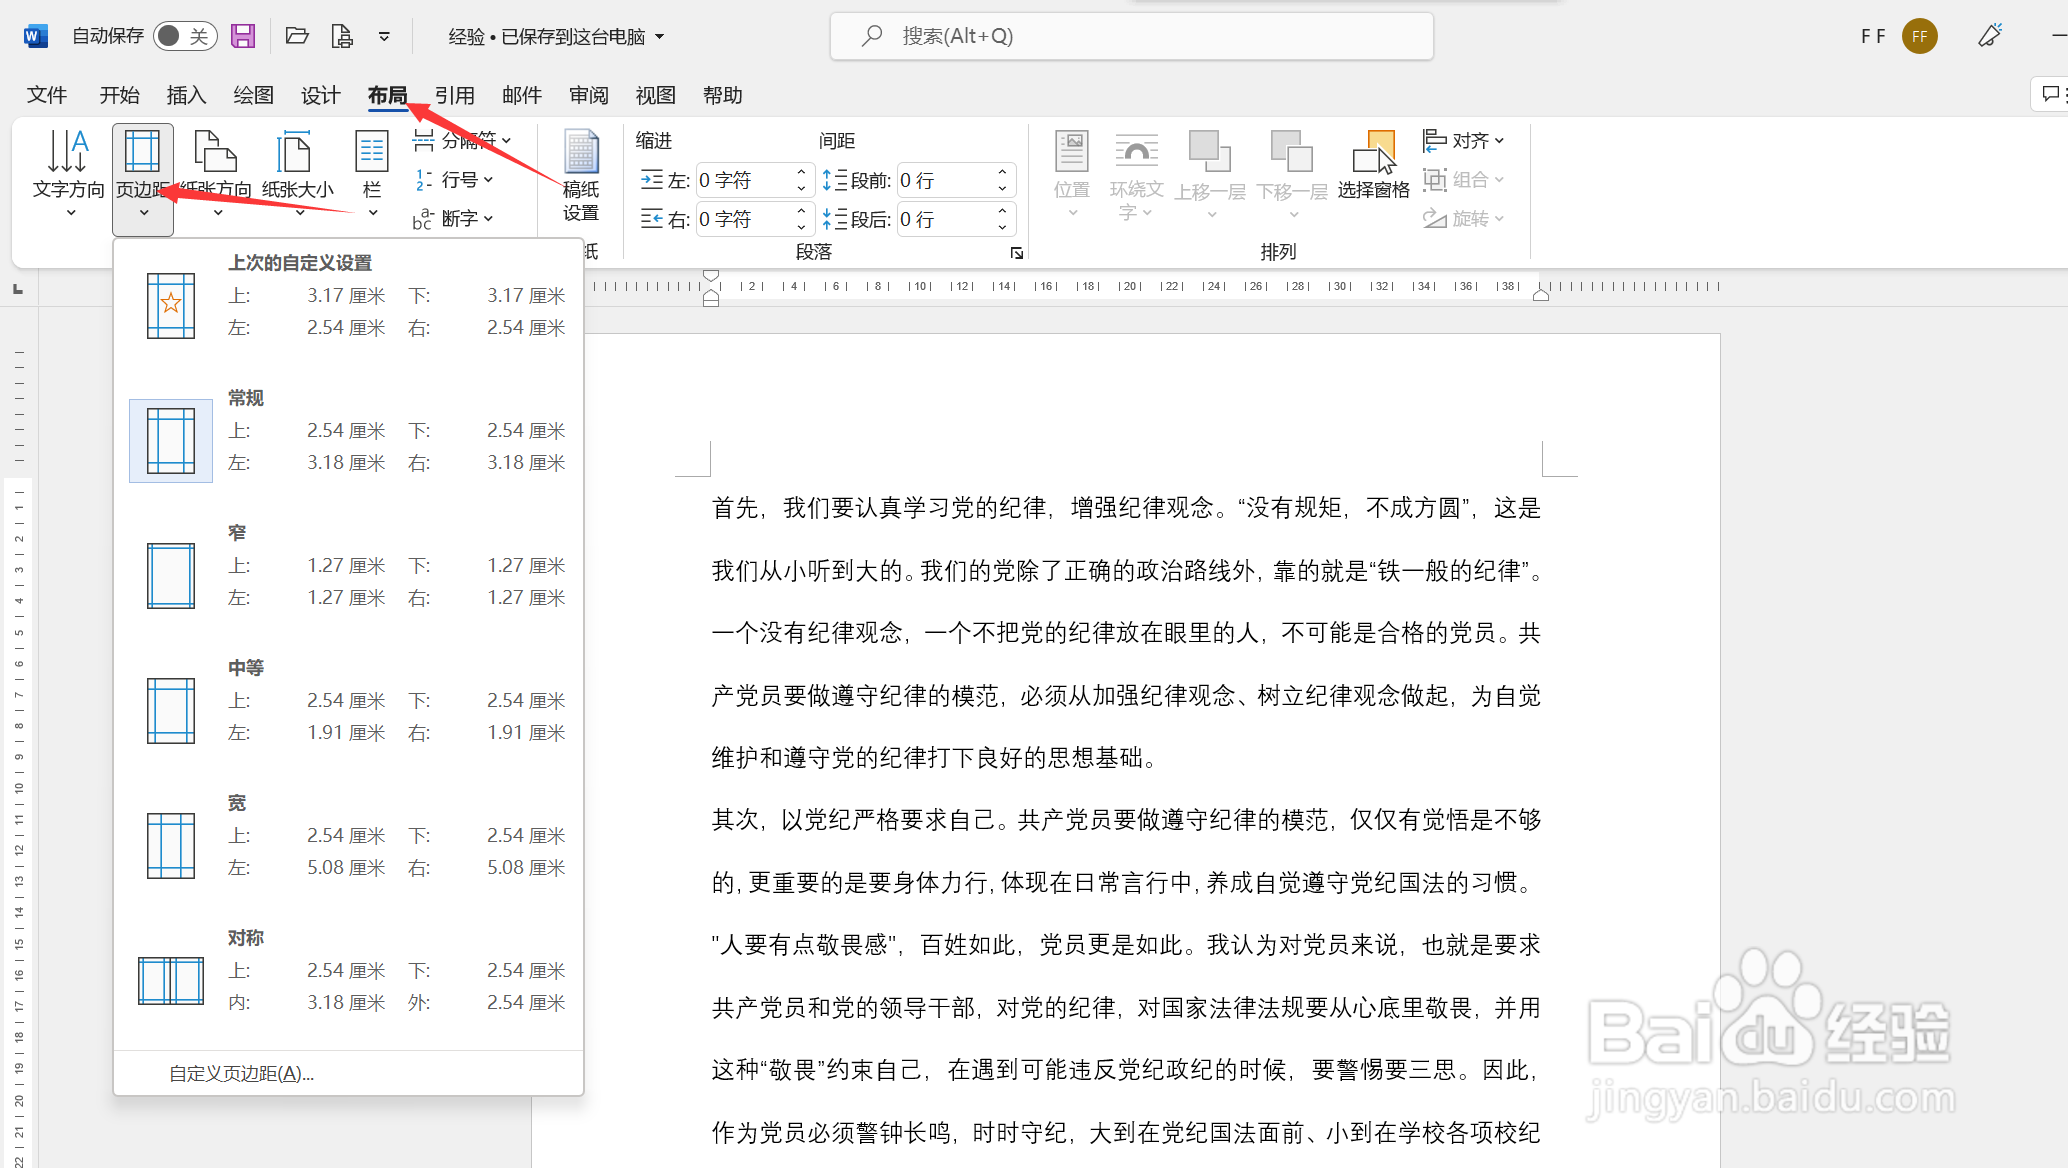The height and width of the screenshot is (1168, 2068).
Task: Select the 宽 wide margin preset
Action: point(348,844)
